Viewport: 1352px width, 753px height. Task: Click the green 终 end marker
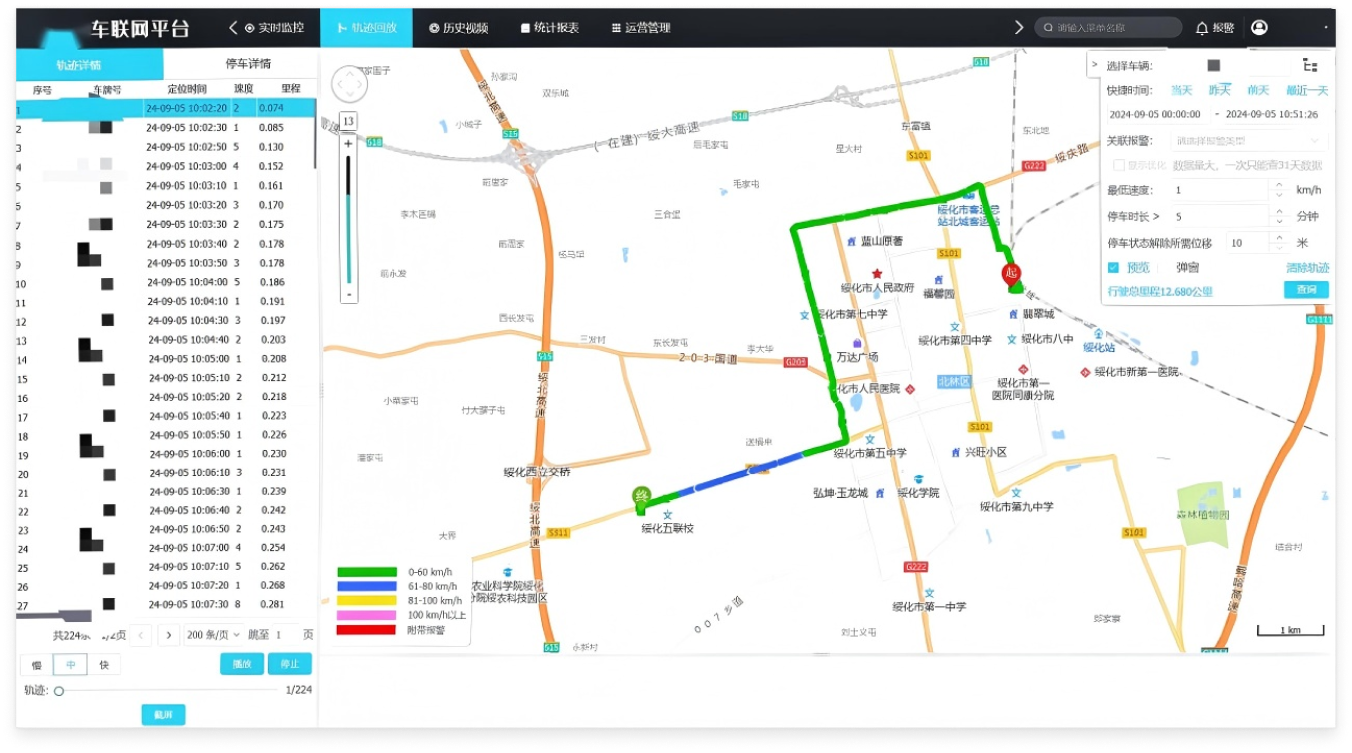tap(641, 496)
